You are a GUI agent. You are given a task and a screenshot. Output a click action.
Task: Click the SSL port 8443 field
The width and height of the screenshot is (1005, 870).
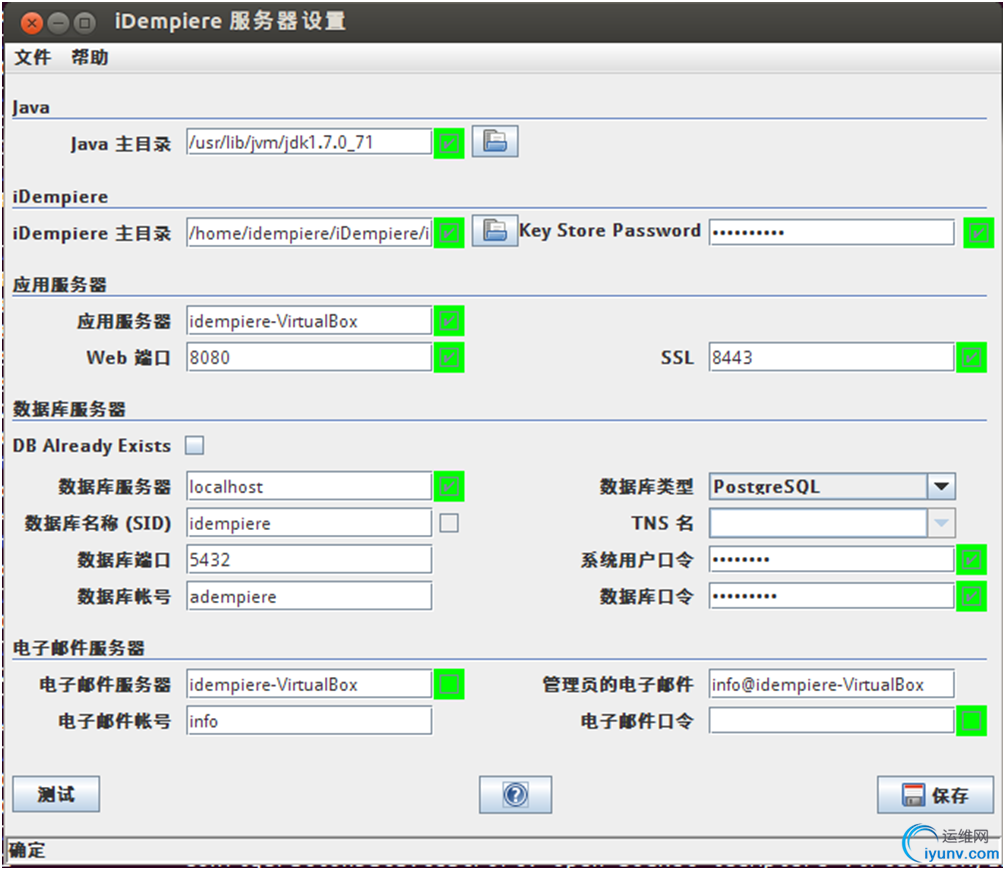pyautogui.click(x=831, y=357)
